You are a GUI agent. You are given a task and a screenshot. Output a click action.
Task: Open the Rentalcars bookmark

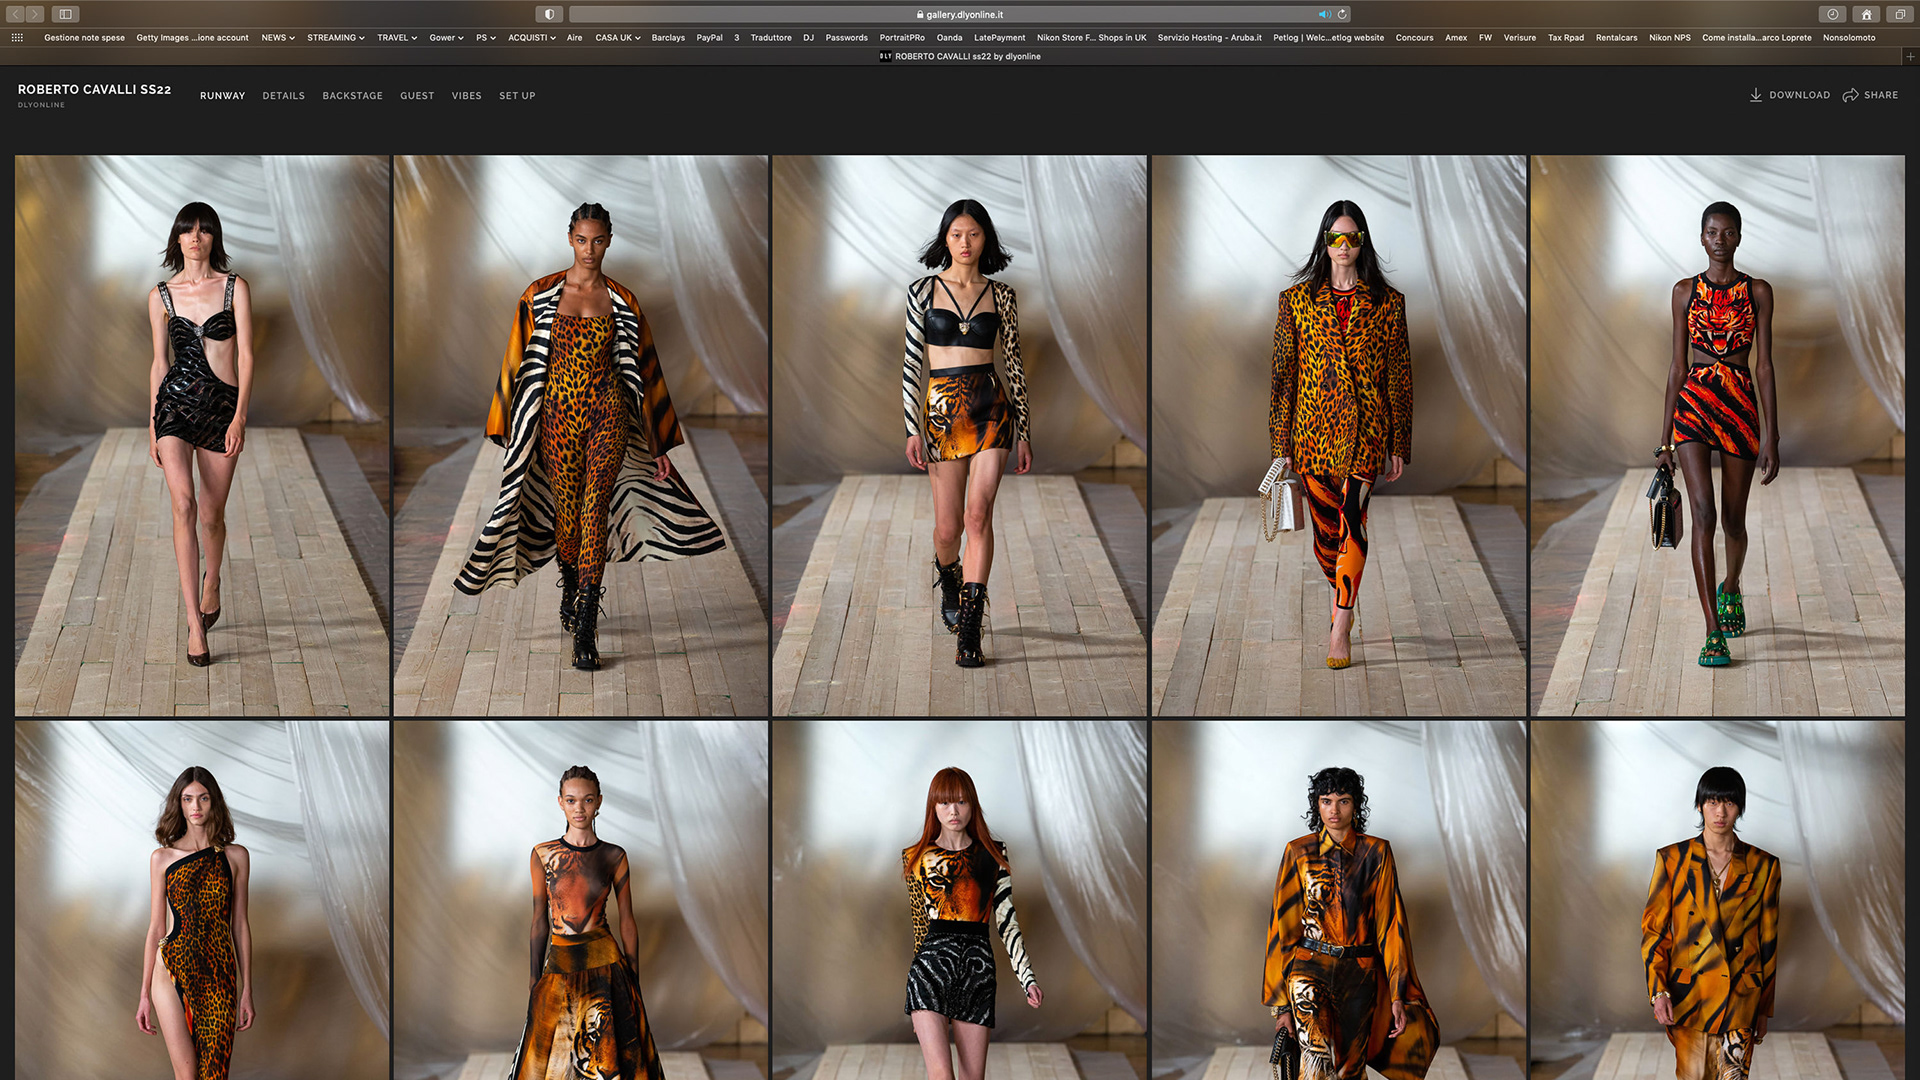point(1616,37)
